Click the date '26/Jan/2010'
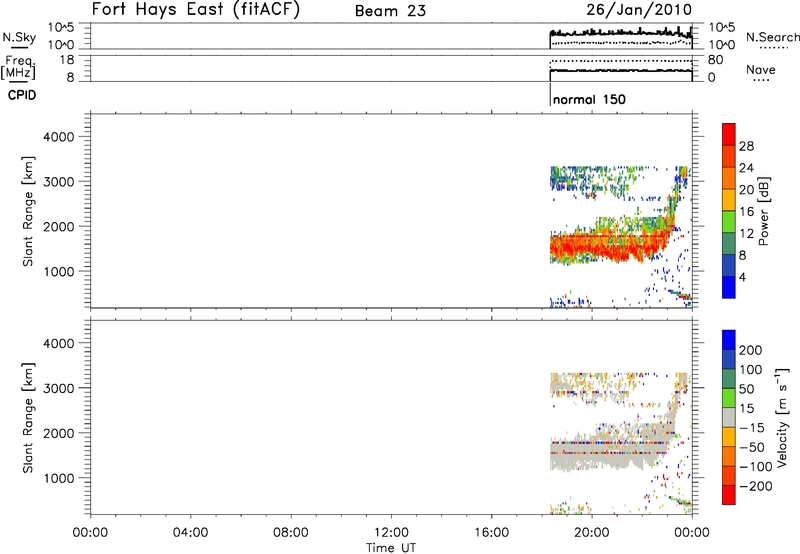The width and height of the screenshot is (800, 554). click(x=639, y=10)
